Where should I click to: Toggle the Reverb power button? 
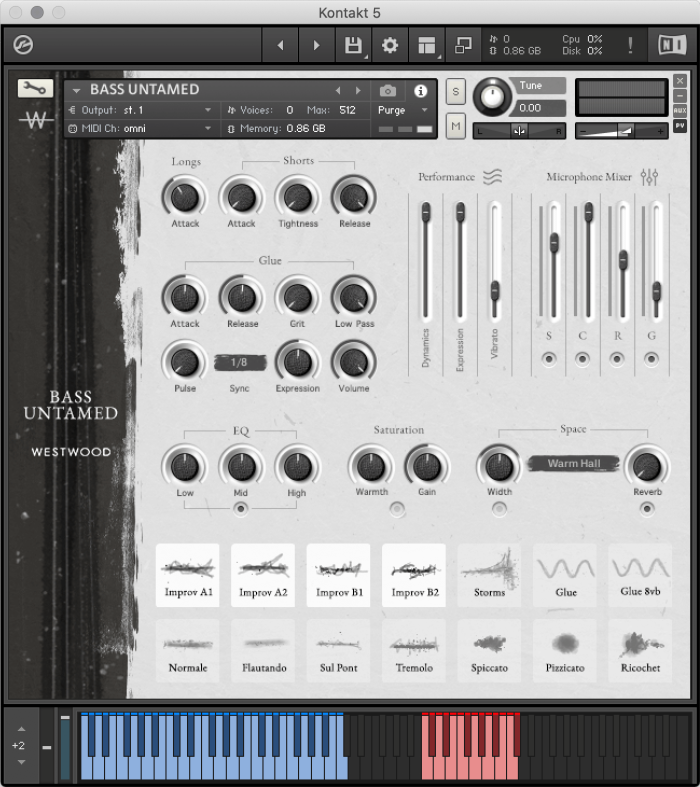coord(647,509)
